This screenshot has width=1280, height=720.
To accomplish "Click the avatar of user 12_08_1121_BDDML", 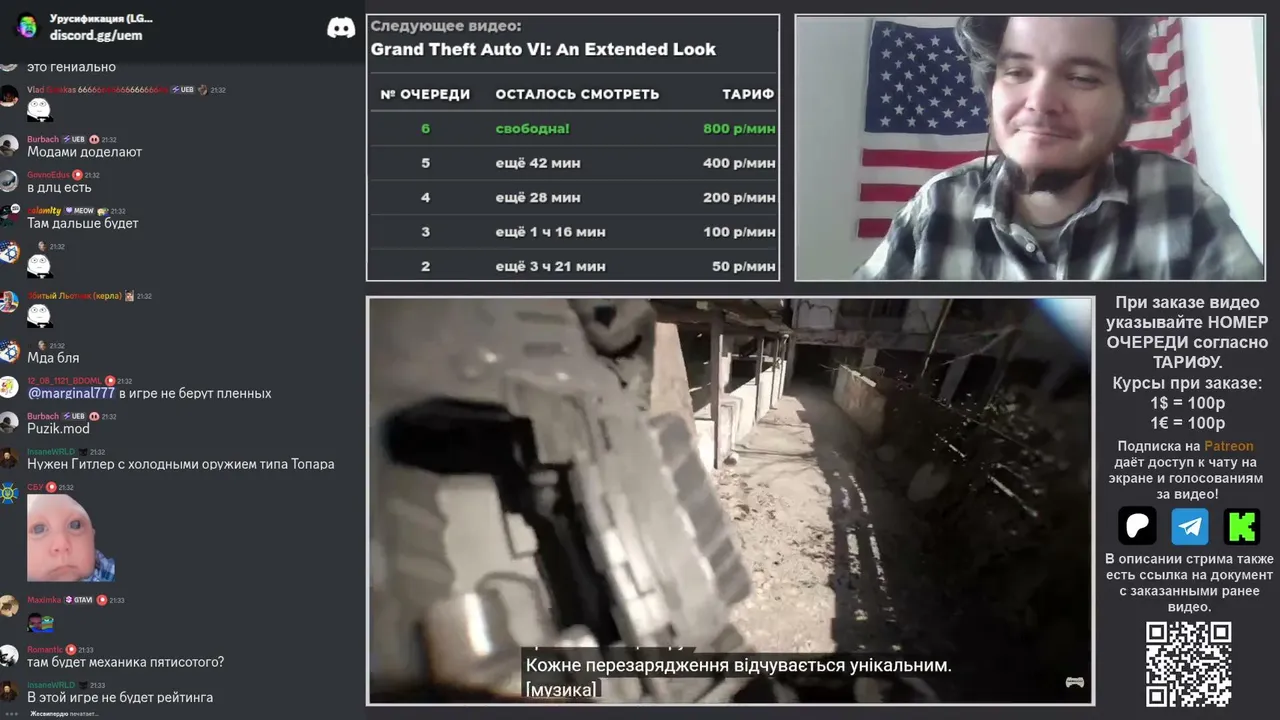I will pyautogui.click(x=9, y=387).
